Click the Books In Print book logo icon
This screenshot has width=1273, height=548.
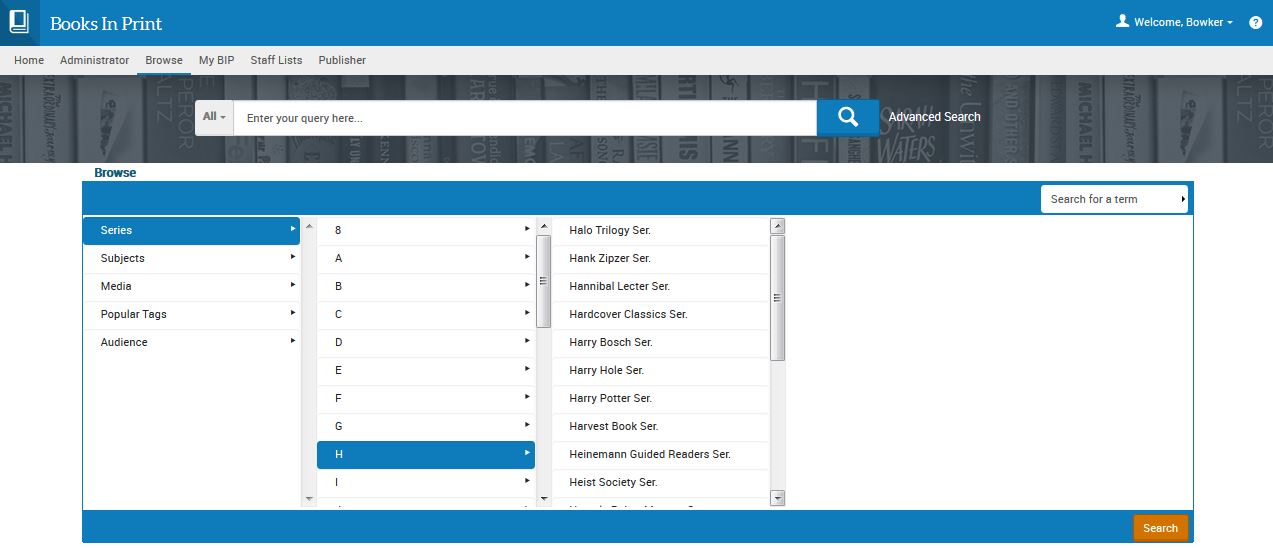click(x=19, y=22)
